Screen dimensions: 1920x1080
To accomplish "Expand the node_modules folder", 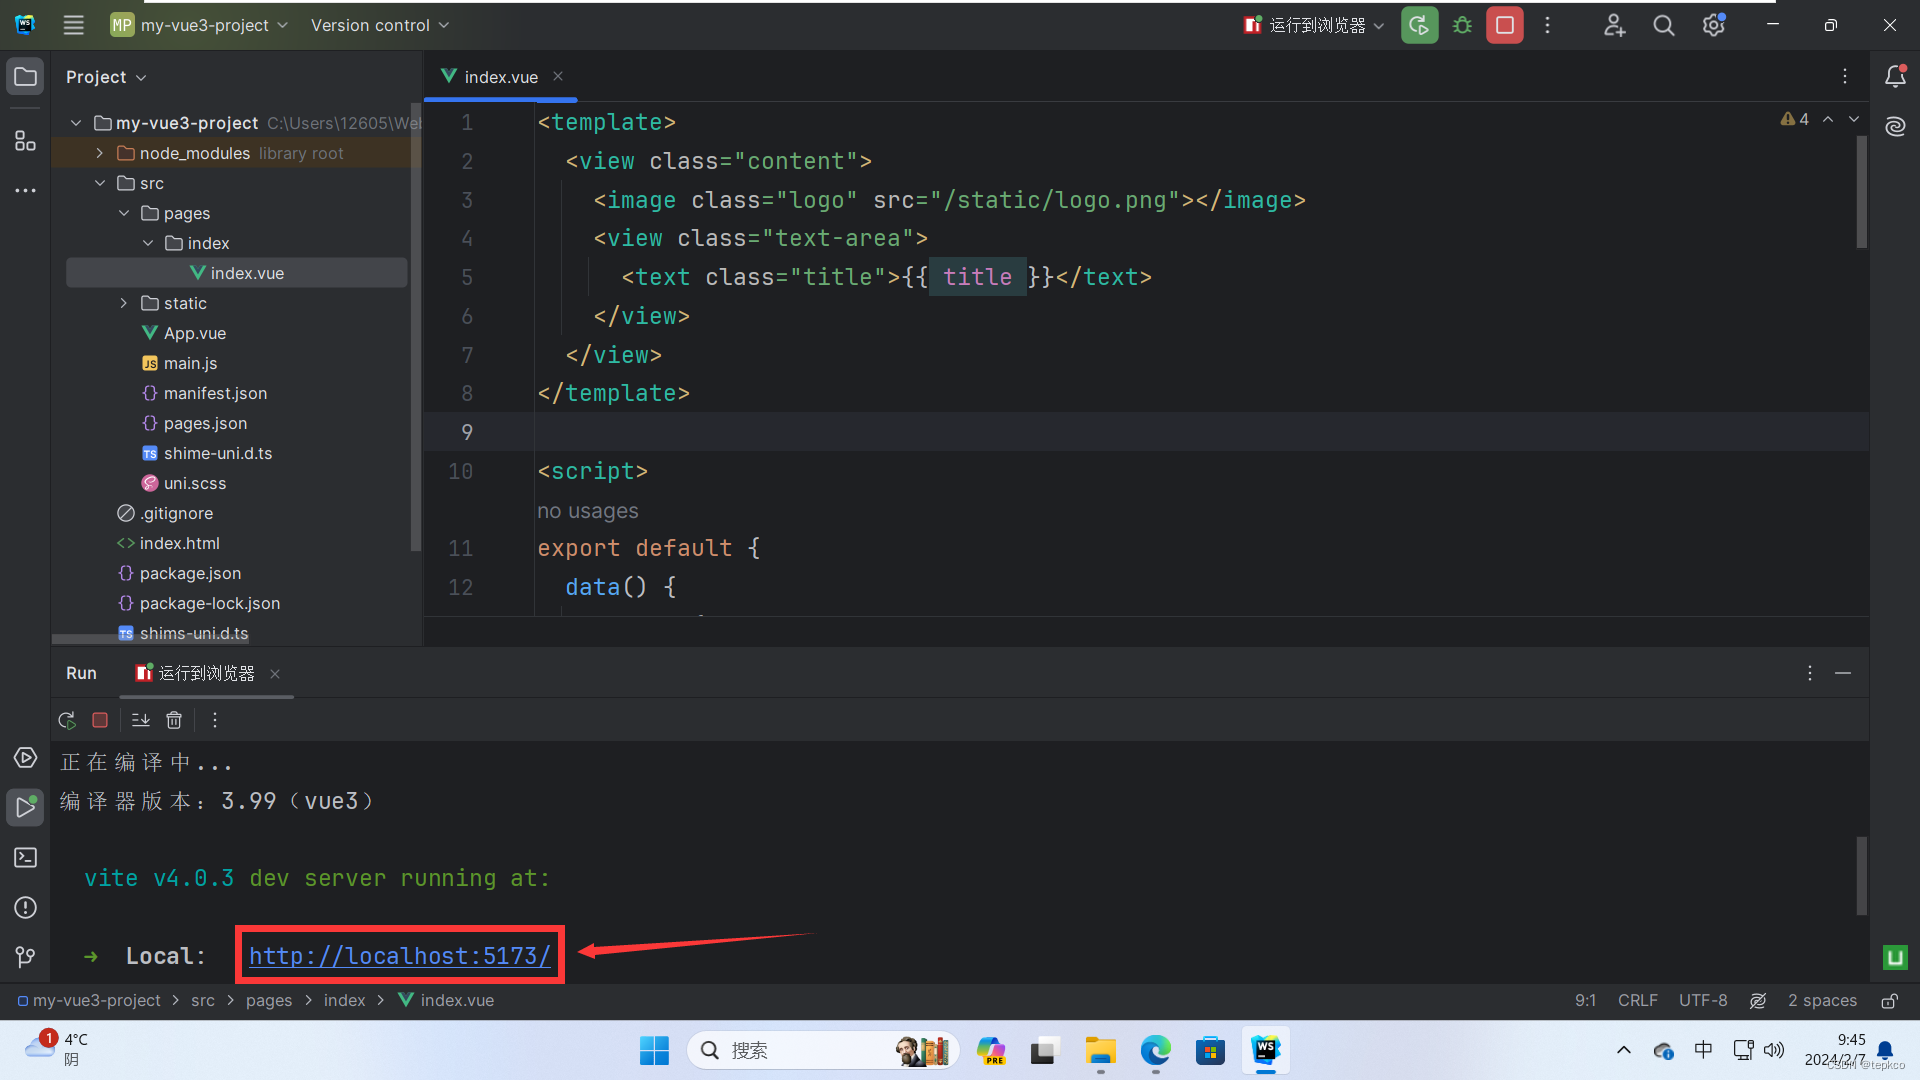I will pyautogui.click(x=100, y=153).
